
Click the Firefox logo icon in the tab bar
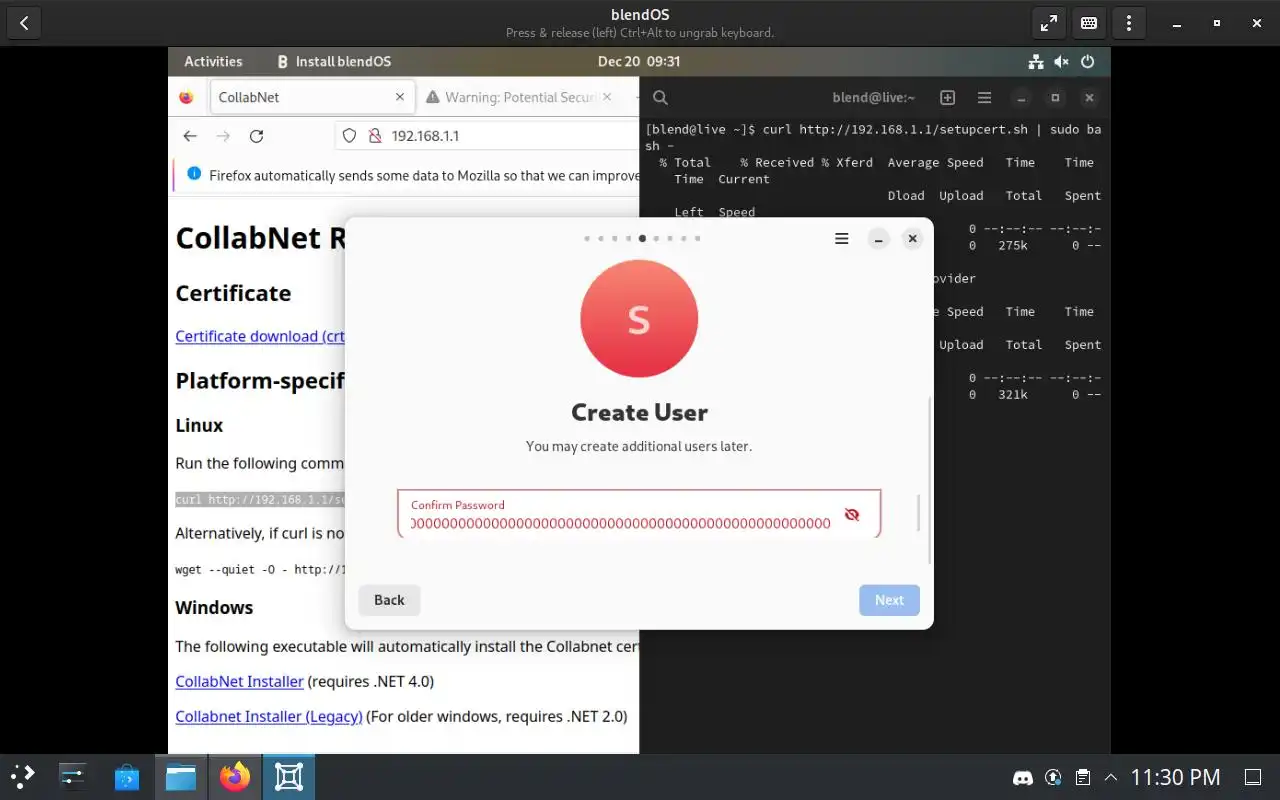point(186,97)
